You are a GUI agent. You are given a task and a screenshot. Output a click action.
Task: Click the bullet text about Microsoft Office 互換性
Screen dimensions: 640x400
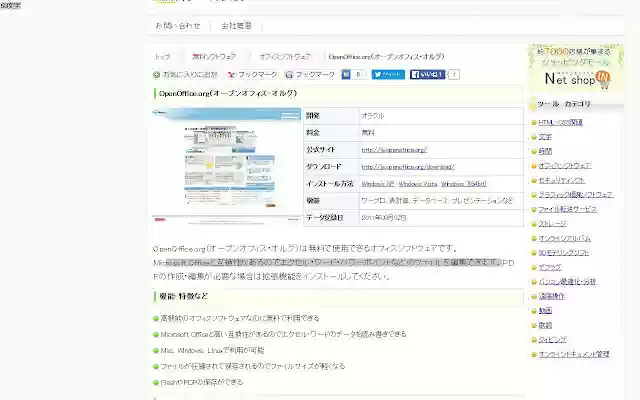283,334
